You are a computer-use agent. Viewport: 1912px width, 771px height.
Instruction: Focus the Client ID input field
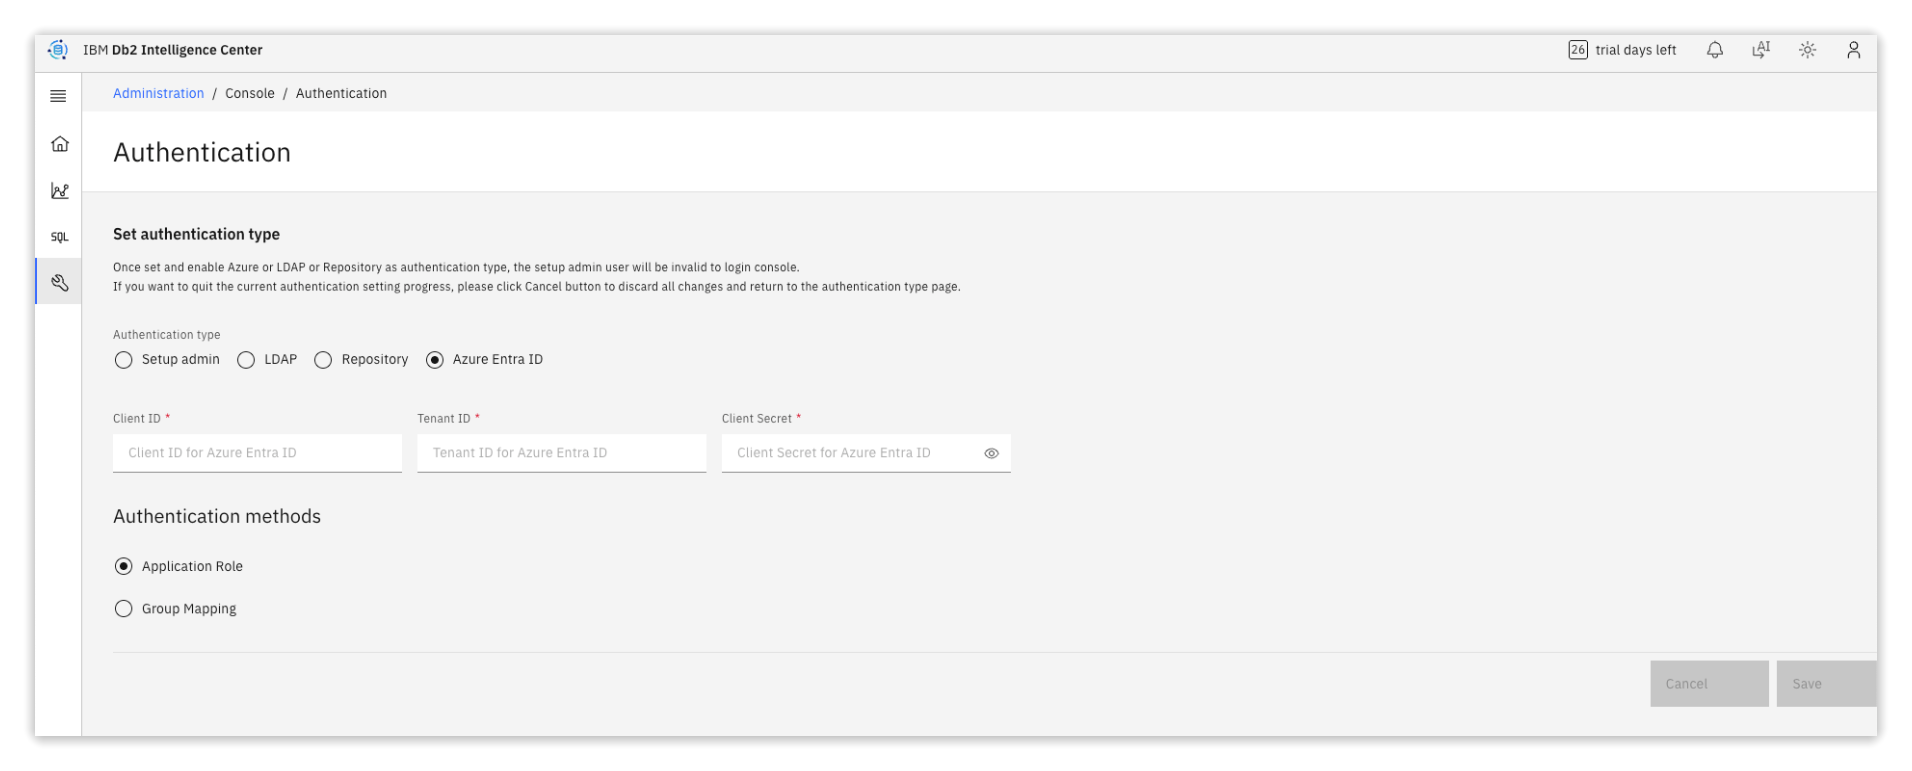point(257,453)
